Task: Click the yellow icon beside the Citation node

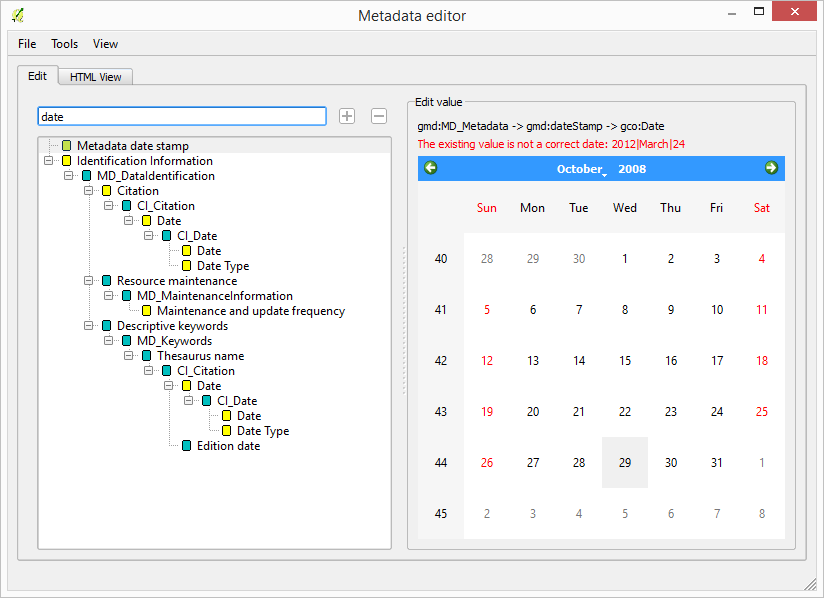Action: point(107,190)
